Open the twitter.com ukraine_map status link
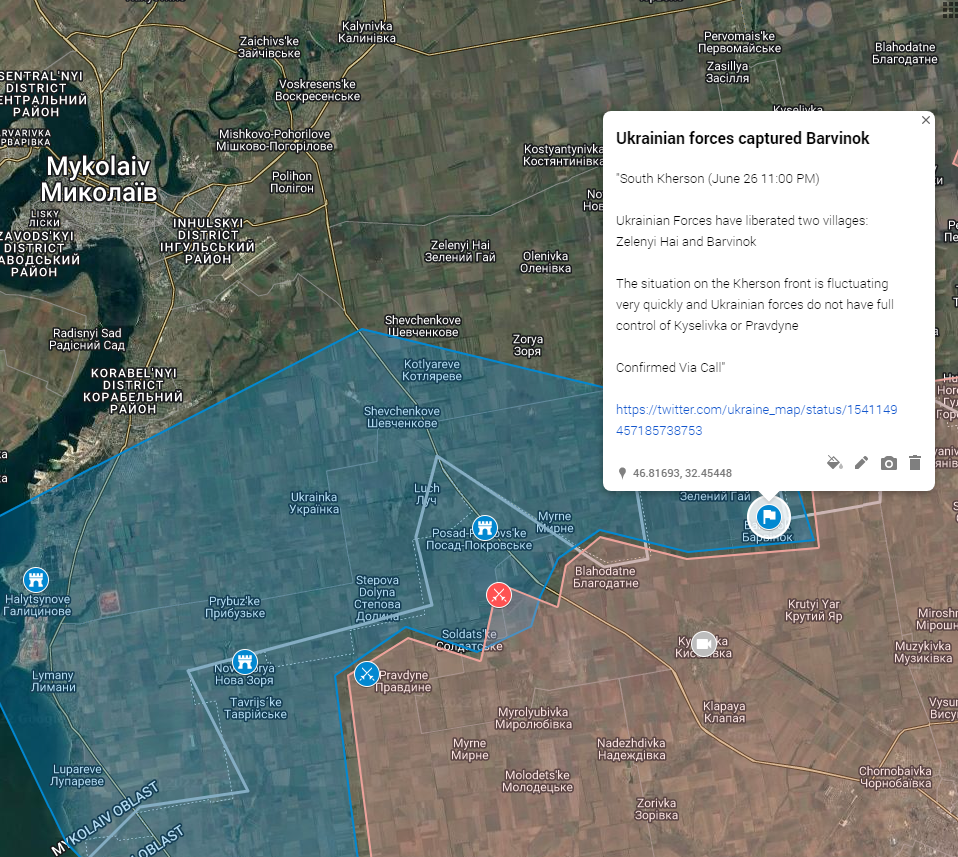Image resolution: width=958 pixels, height=857 pixels. click(x=756, y=420)
